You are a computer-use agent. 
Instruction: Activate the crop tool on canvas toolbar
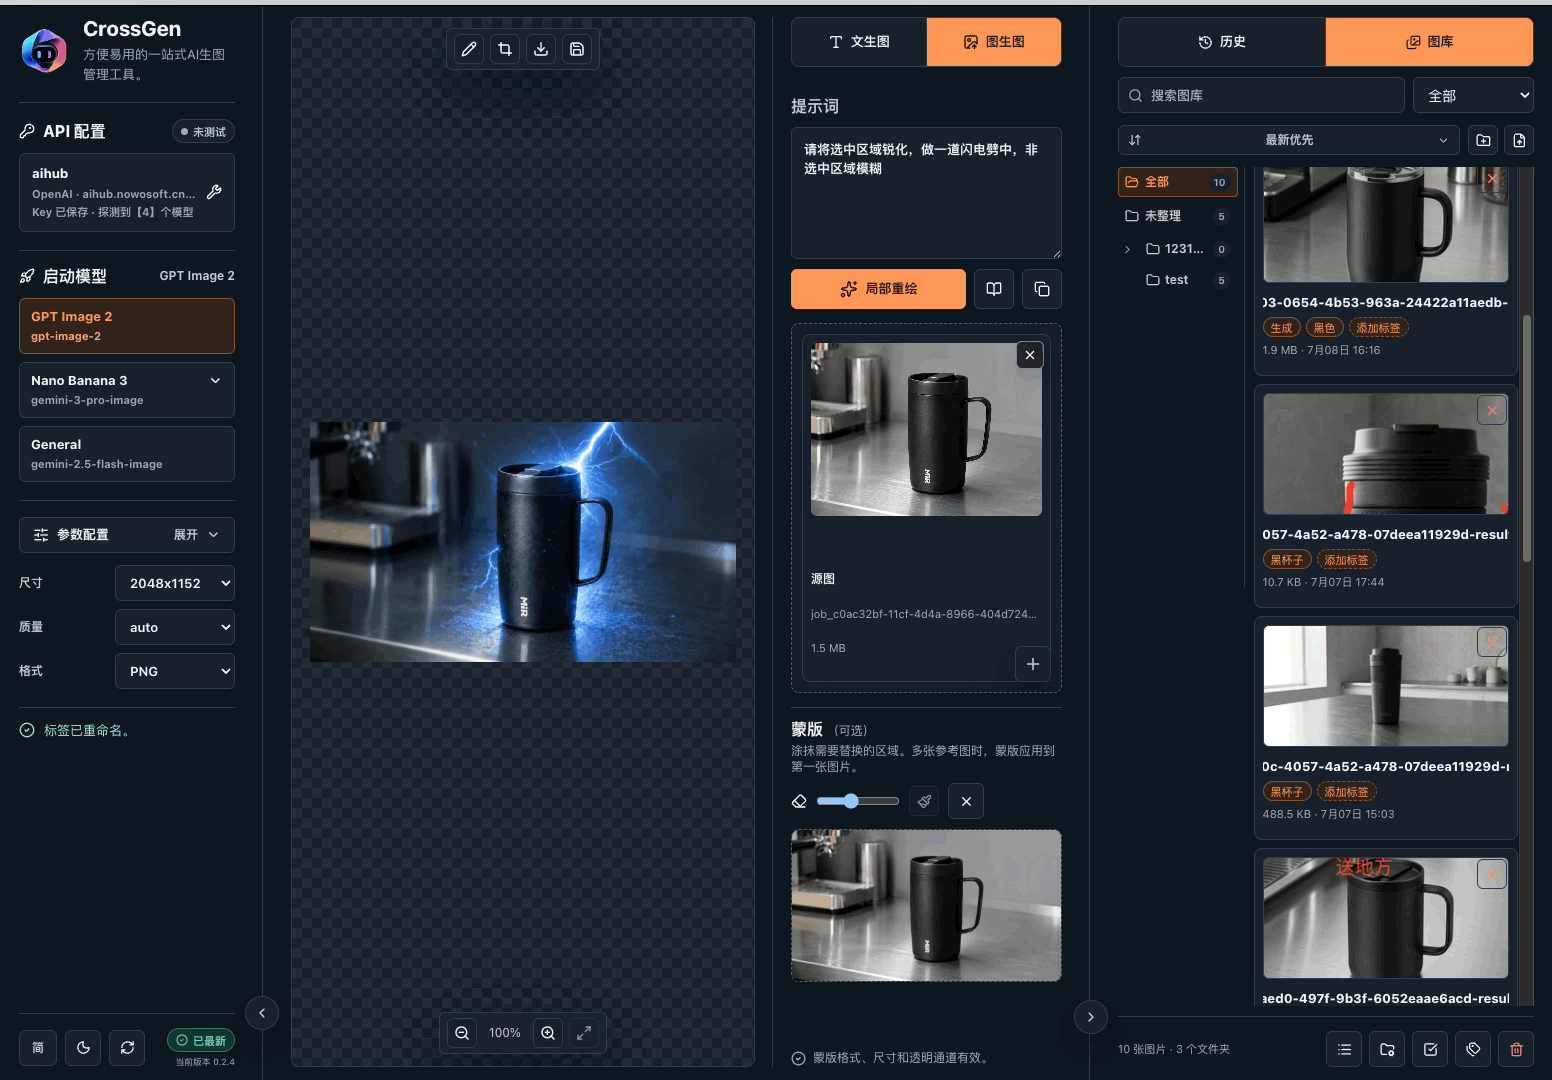click(505, 49)
